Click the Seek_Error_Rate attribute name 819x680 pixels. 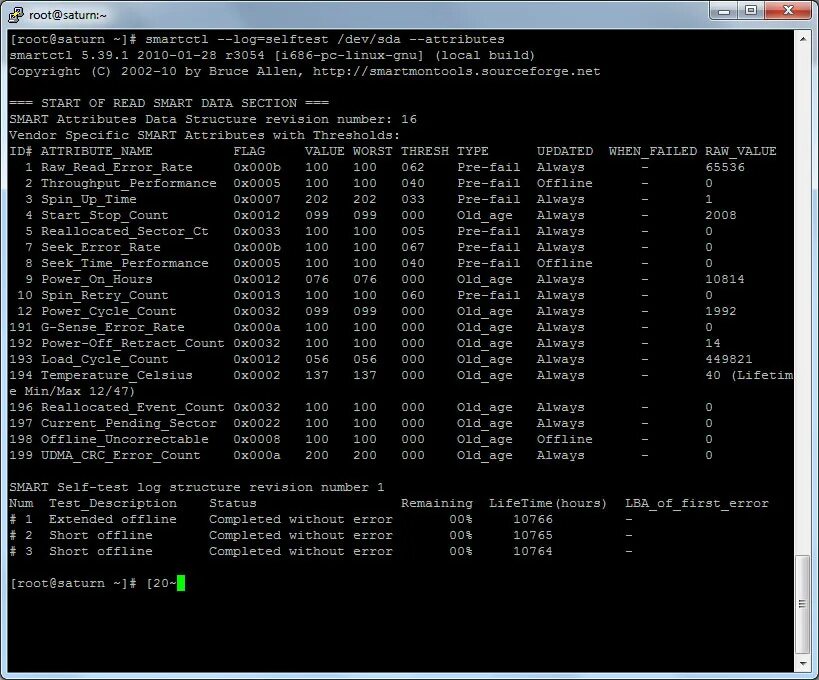100,248
